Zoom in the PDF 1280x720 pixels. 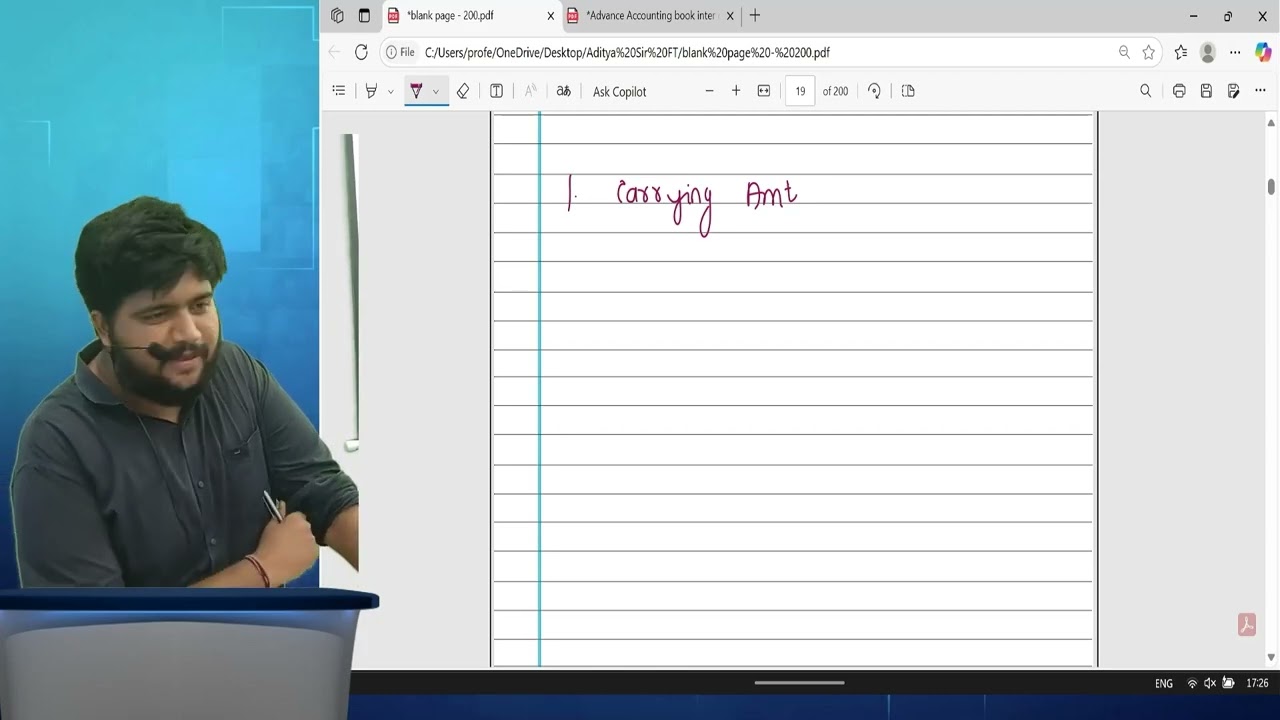coord(736,91)
